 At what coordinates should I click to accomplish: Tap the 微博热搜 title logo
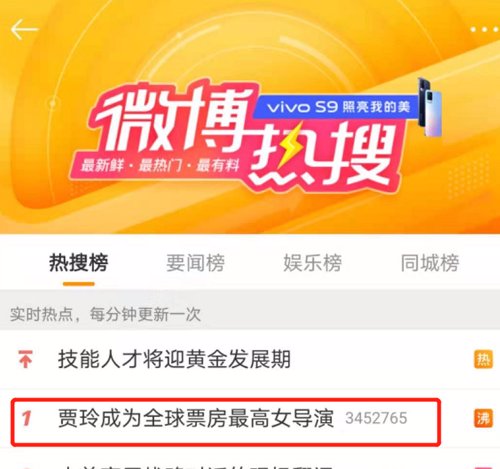(x=240, y=137)
